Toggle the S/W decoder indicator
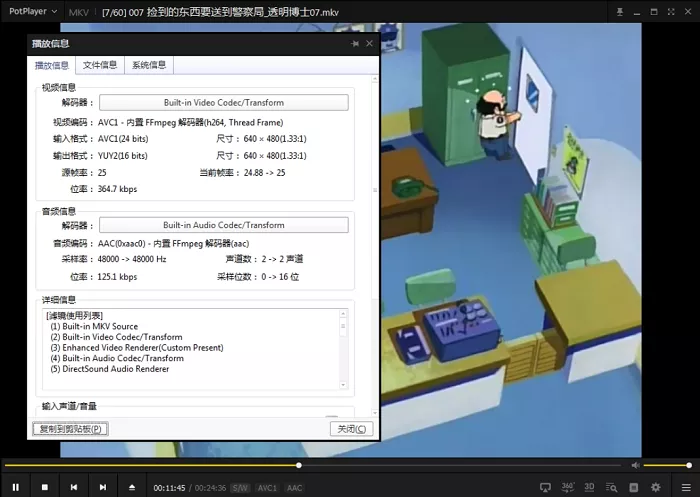The width and height of the screenshot is (700, 497). click(240, 488)
